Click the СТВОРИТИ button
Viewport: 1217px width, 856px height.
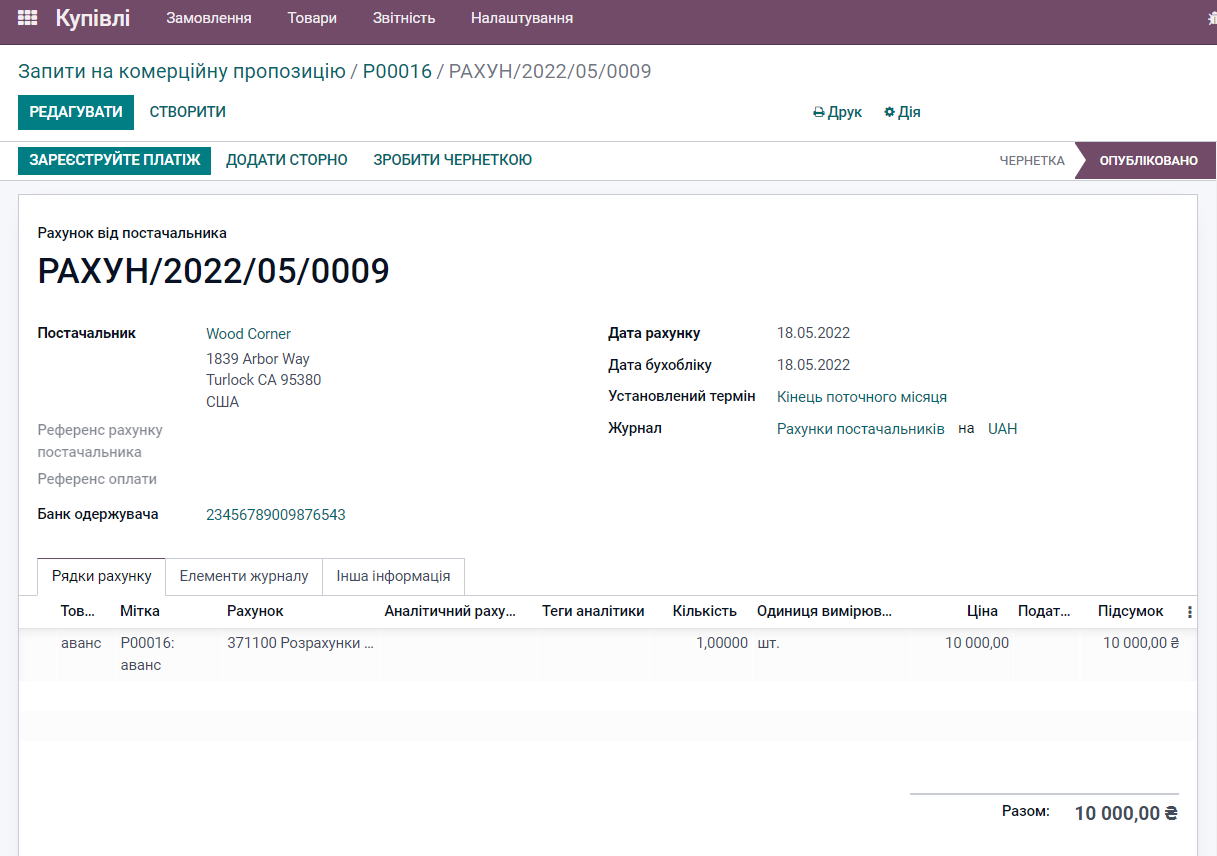coord(187,112)
